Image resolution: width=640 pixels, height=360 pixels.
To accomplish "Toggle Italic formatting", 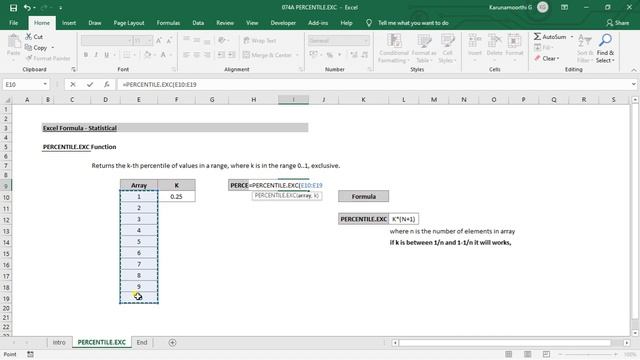I will [96, 55].
